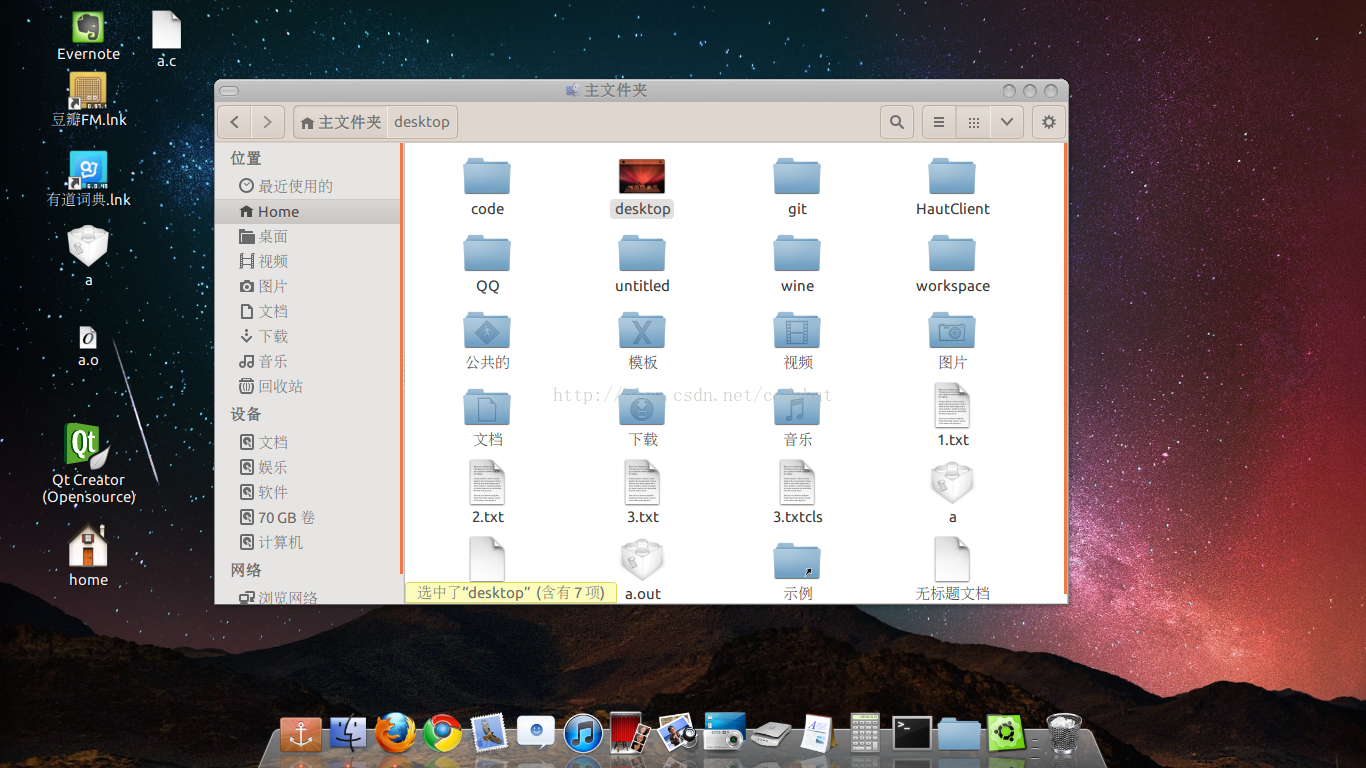This screenshot has width=1366, height=768.
Task: Open Qt Creator desktop shortcut
Action: (x=88, y=447)
